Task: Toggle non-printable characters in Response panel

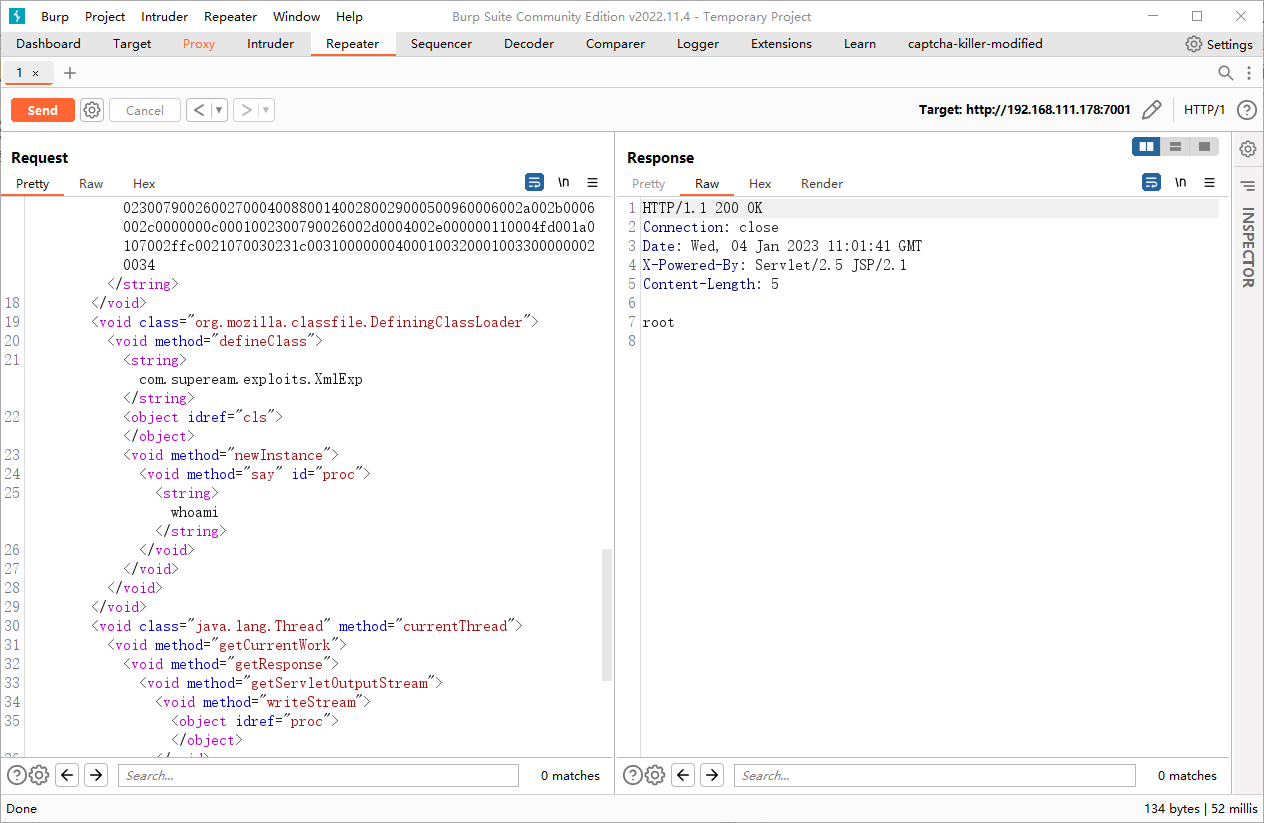Action: [1181, 182]
